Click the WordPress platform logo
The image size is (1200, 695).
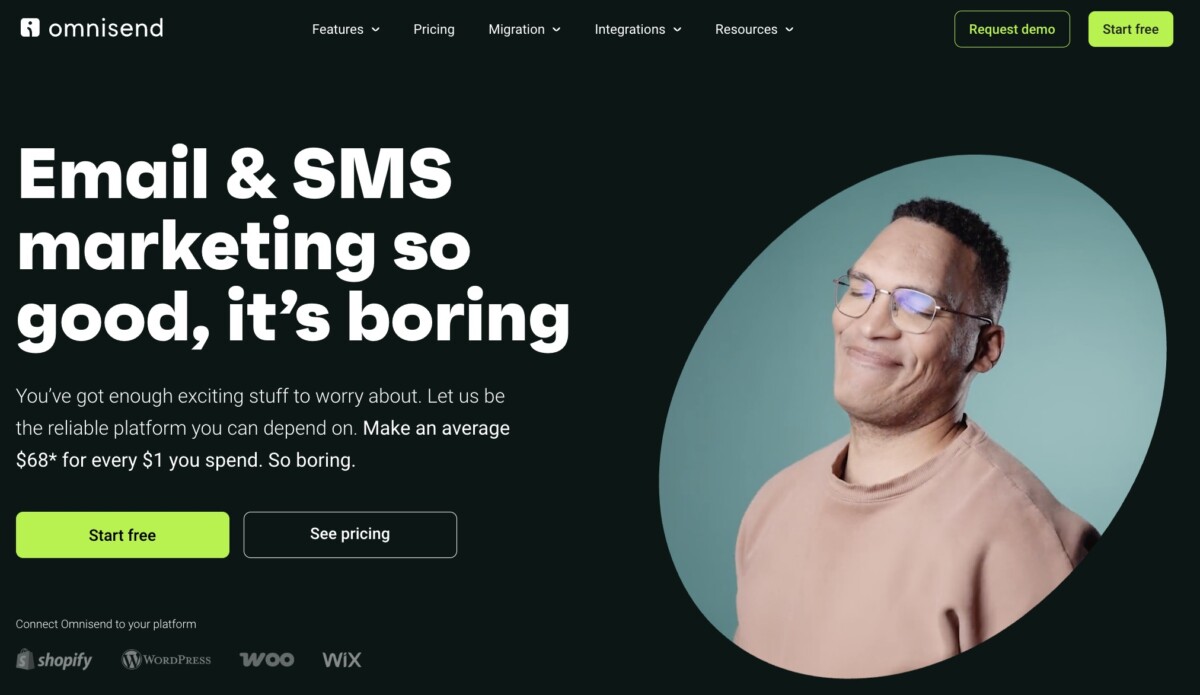point(166,660)
